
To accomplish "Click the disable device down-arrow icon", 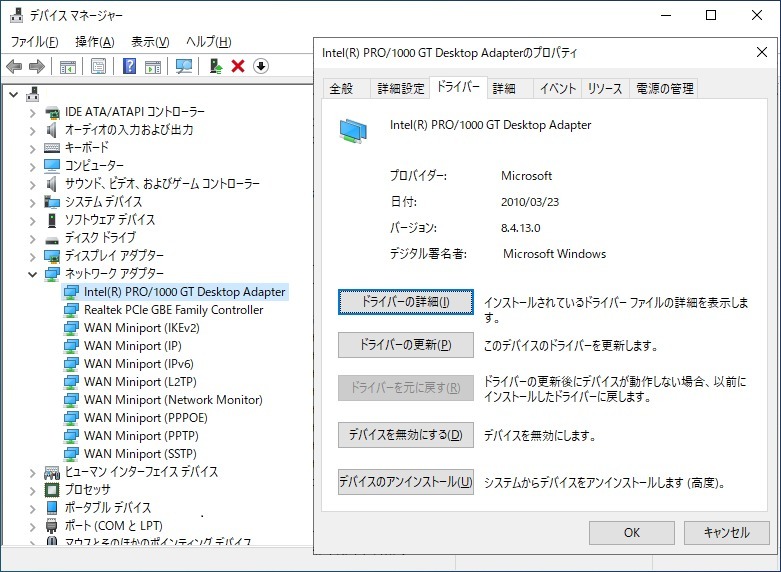I will click(261, 66).
